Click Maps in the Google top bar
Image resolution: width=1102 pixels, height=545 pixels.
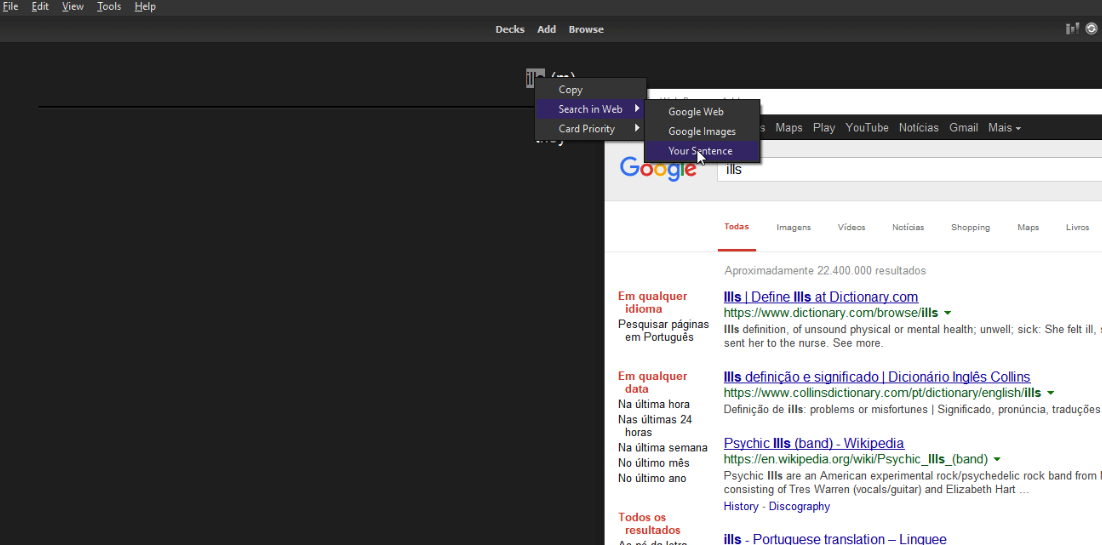(788, 127)
